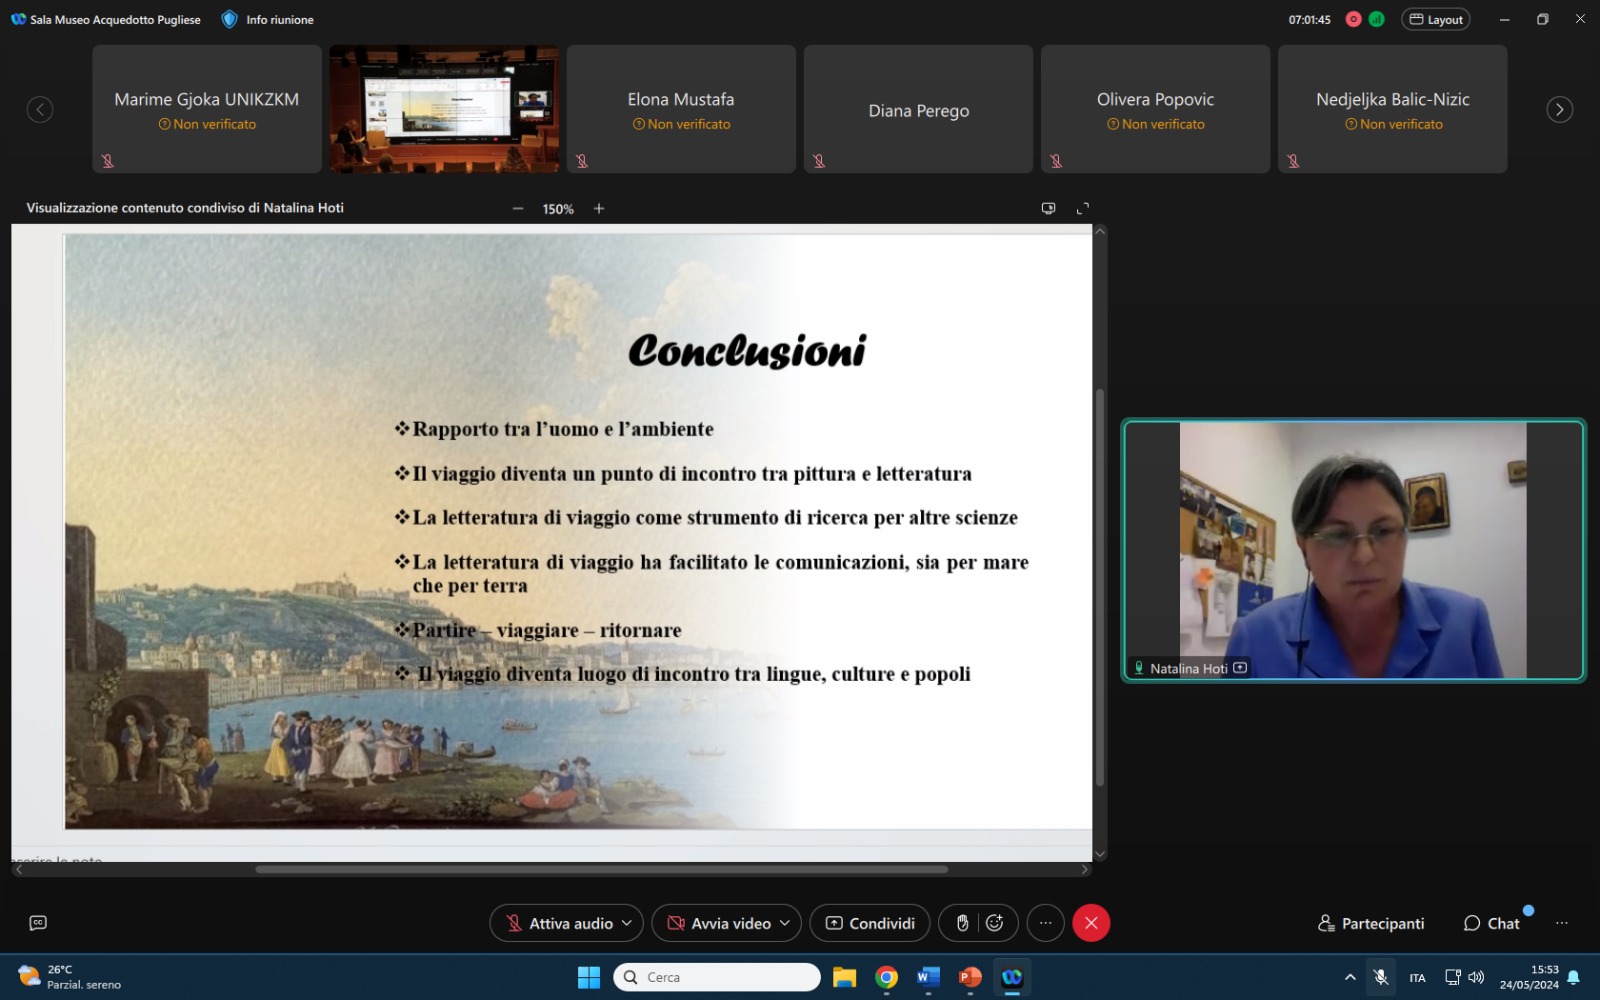Turn on camera with Avvia video
1600x1000 pixels.
point(720,923)
